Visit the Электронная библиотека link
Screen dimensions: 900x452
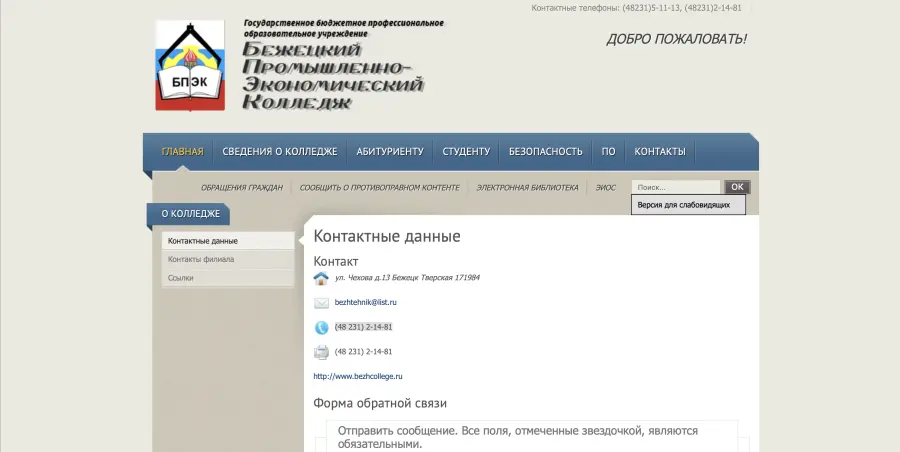pyautogui.click(x=527, y=188)
